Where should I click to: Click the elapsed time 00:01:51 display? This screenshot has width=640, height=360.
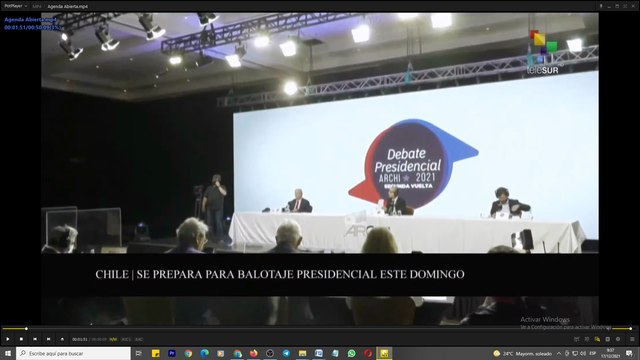click(x=80, y=339)
